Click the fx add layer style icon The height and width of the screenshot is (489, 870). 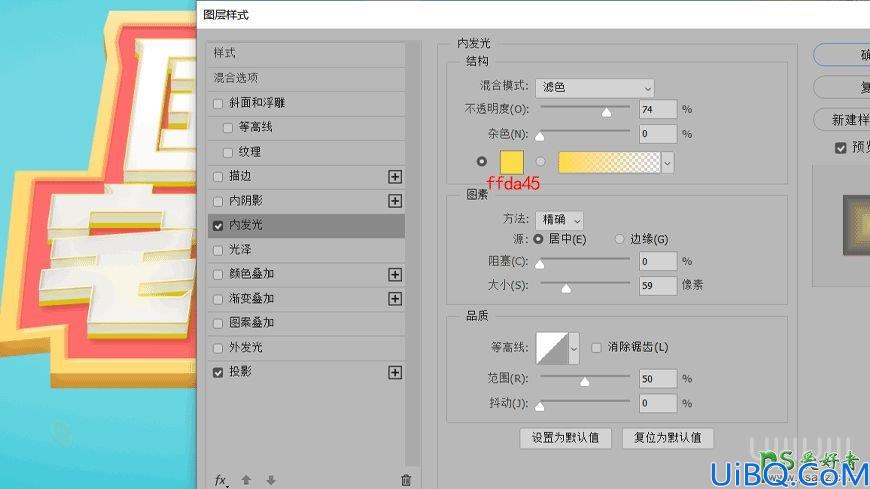tap(221, 480)
